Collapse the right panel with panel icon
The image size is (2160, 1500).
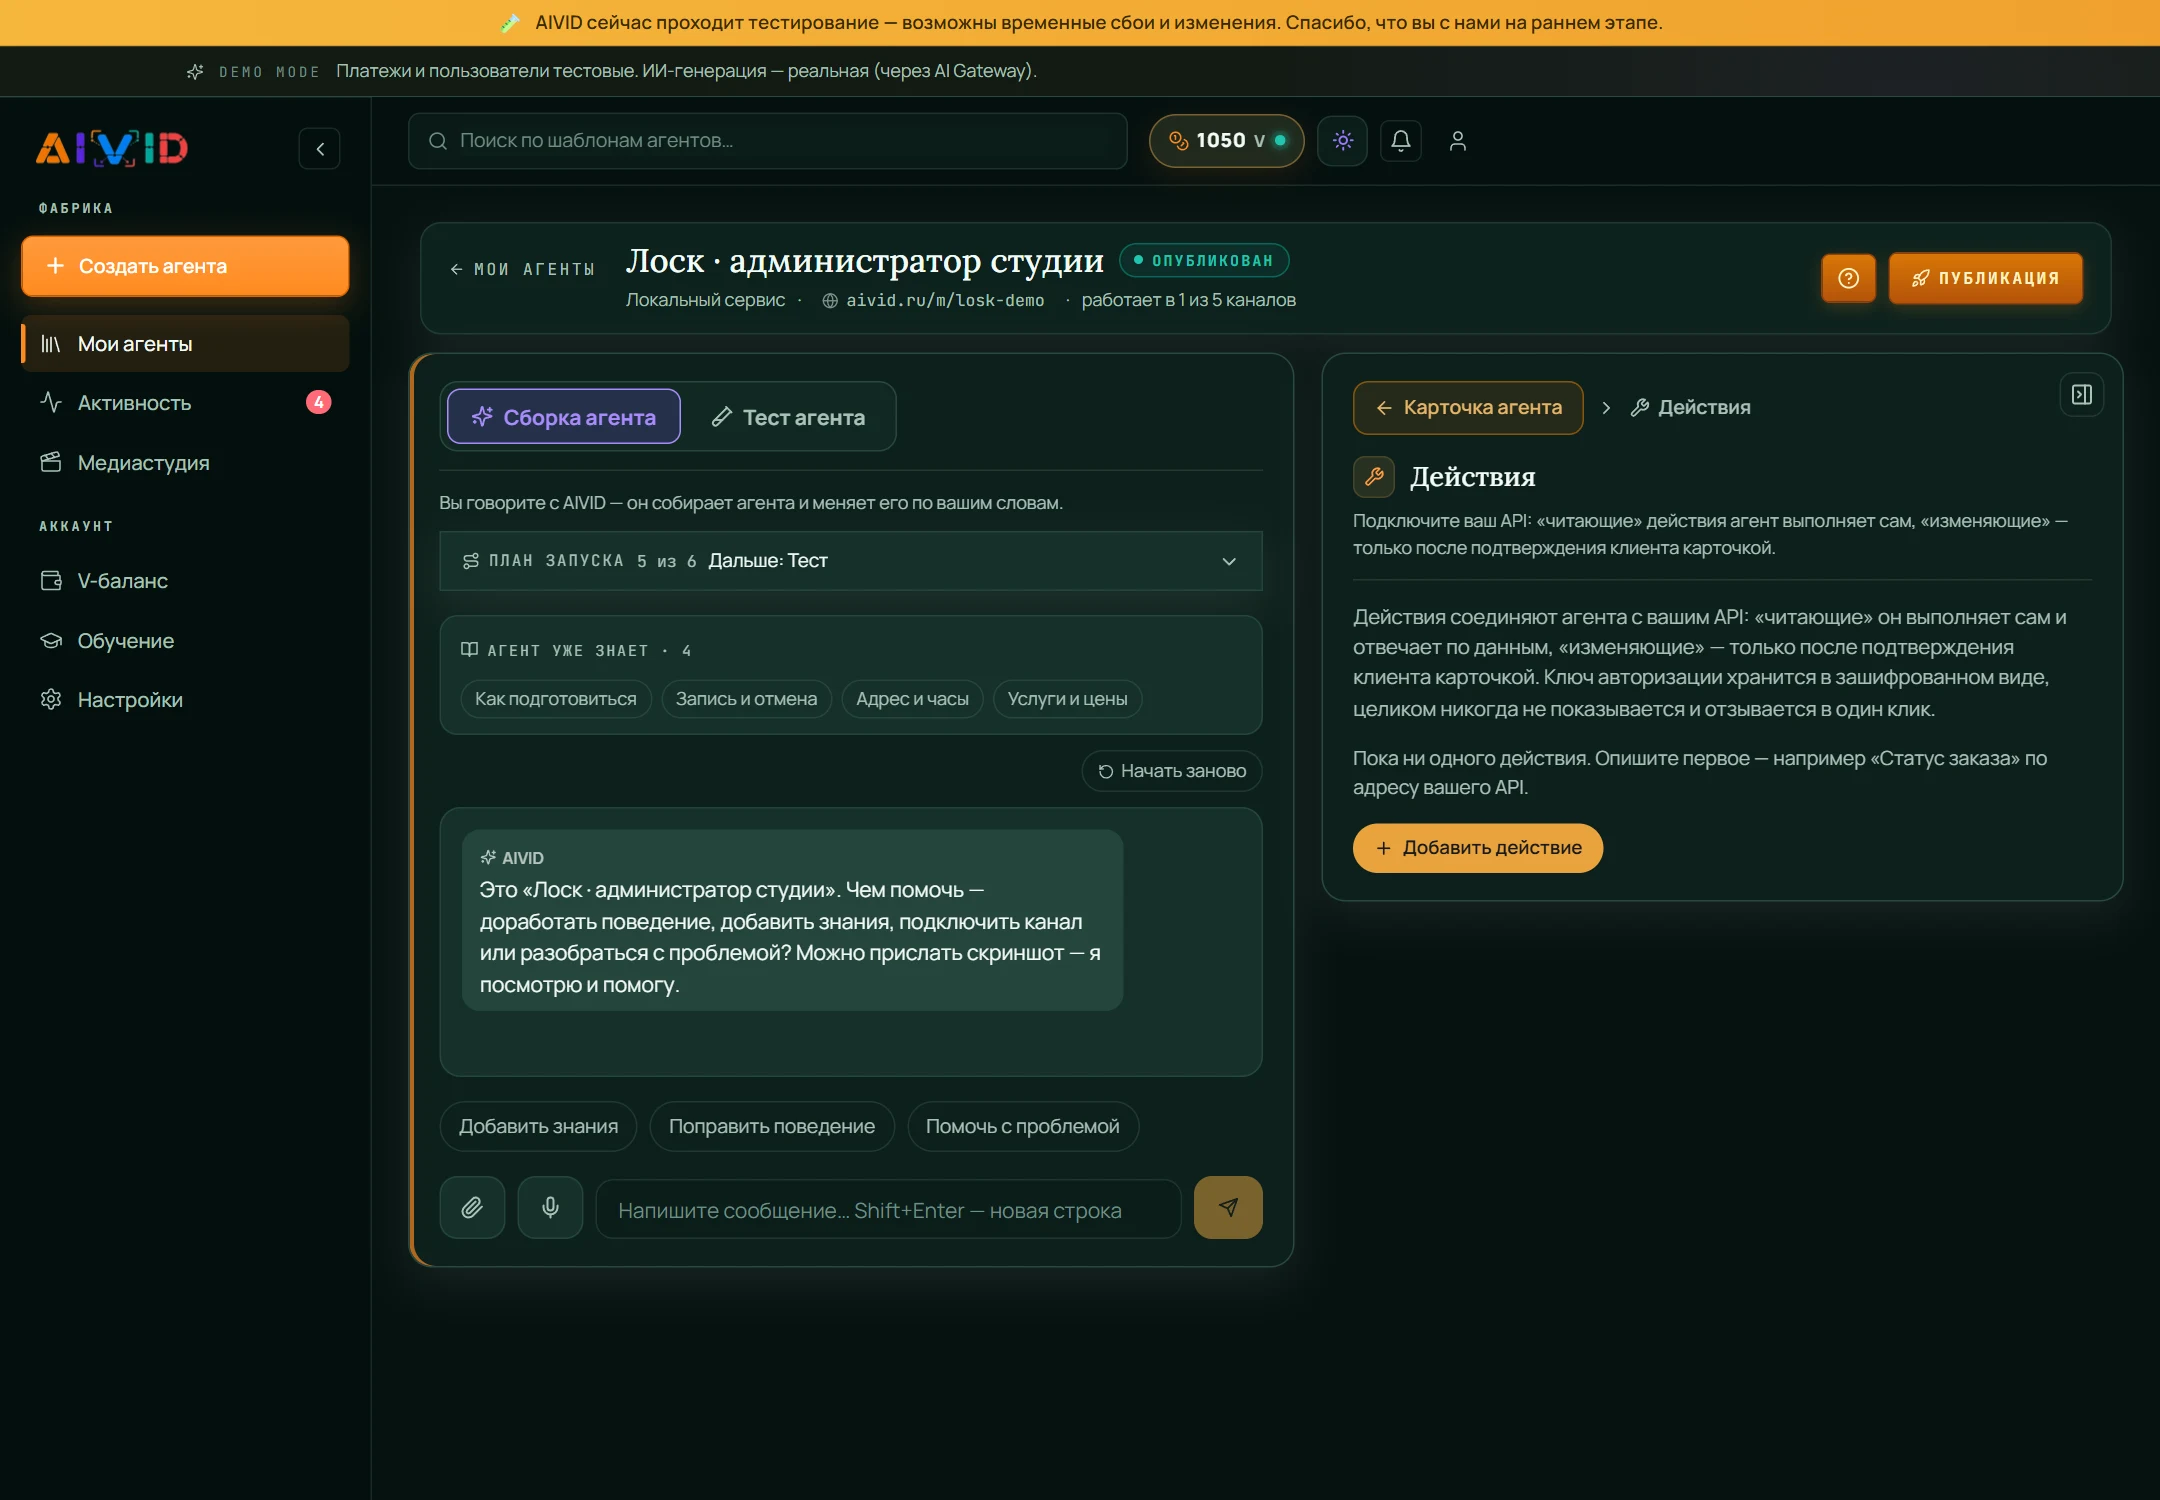[2082, 395]
